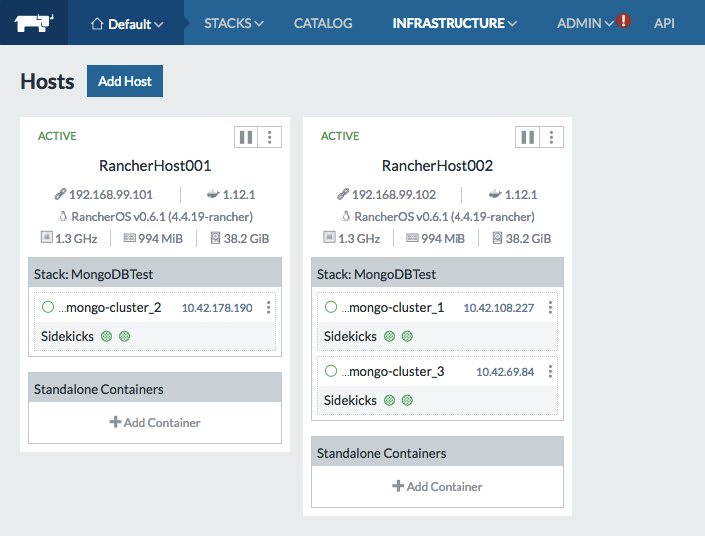Click disk storage icon on RancherHost002
This screenshot has height=536, width=705.
(497, 238)
